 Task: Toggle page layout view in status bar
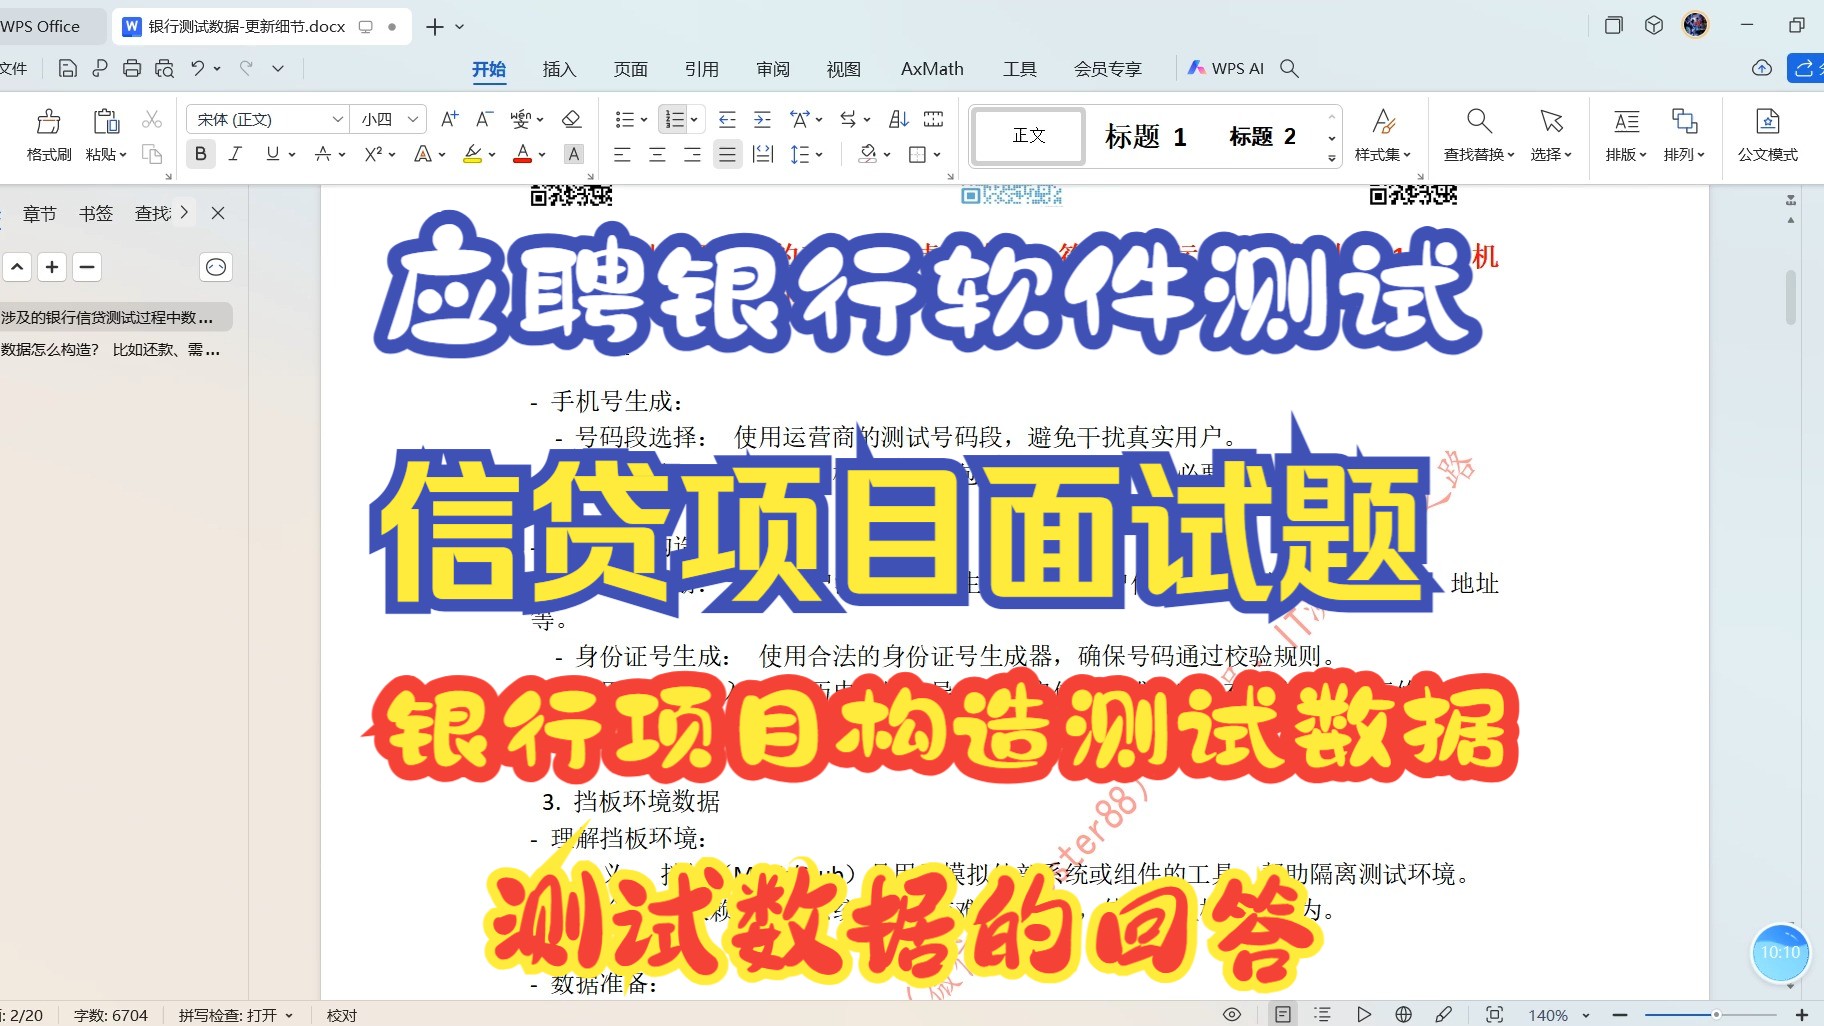(1282, 1014)
